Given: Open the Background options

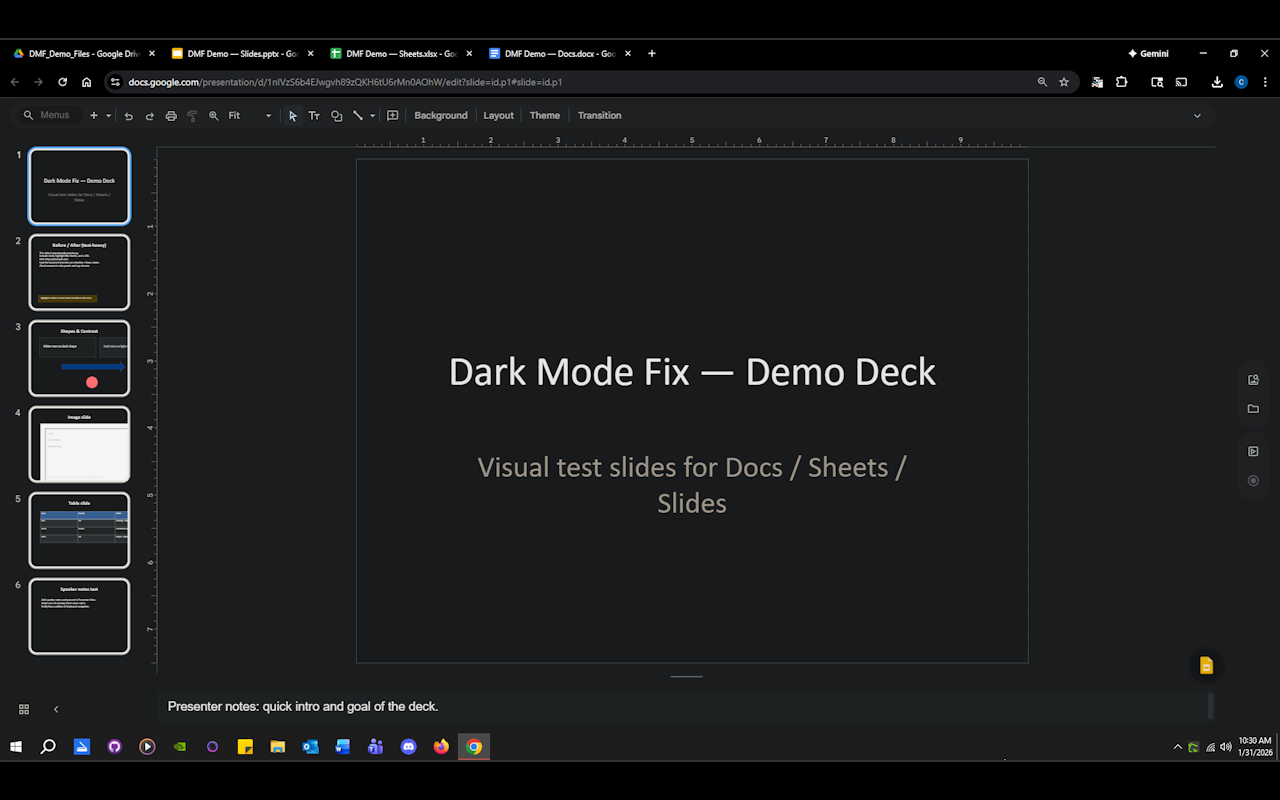Looking at the screenshot, I should (441, 116).
